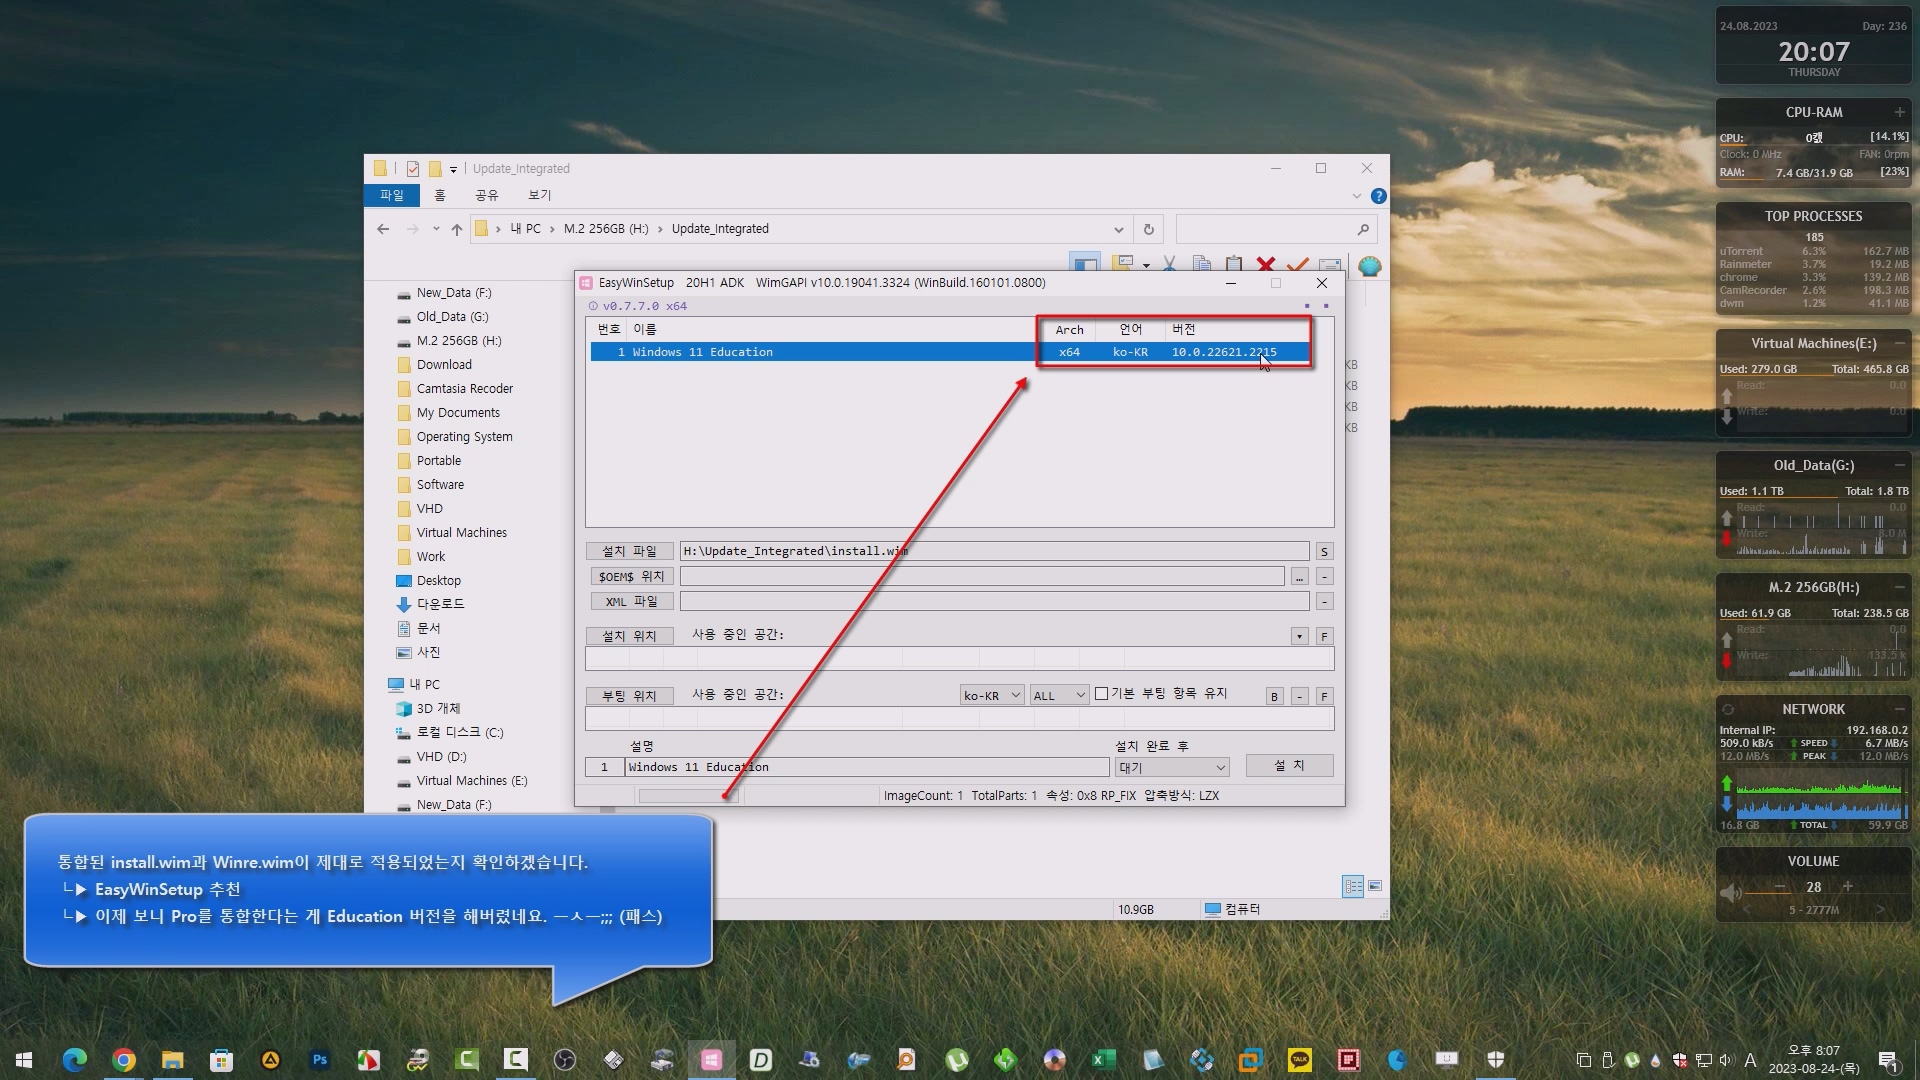
Task: Switch Explorer to details view layout
Action: tap(1353, 886)
